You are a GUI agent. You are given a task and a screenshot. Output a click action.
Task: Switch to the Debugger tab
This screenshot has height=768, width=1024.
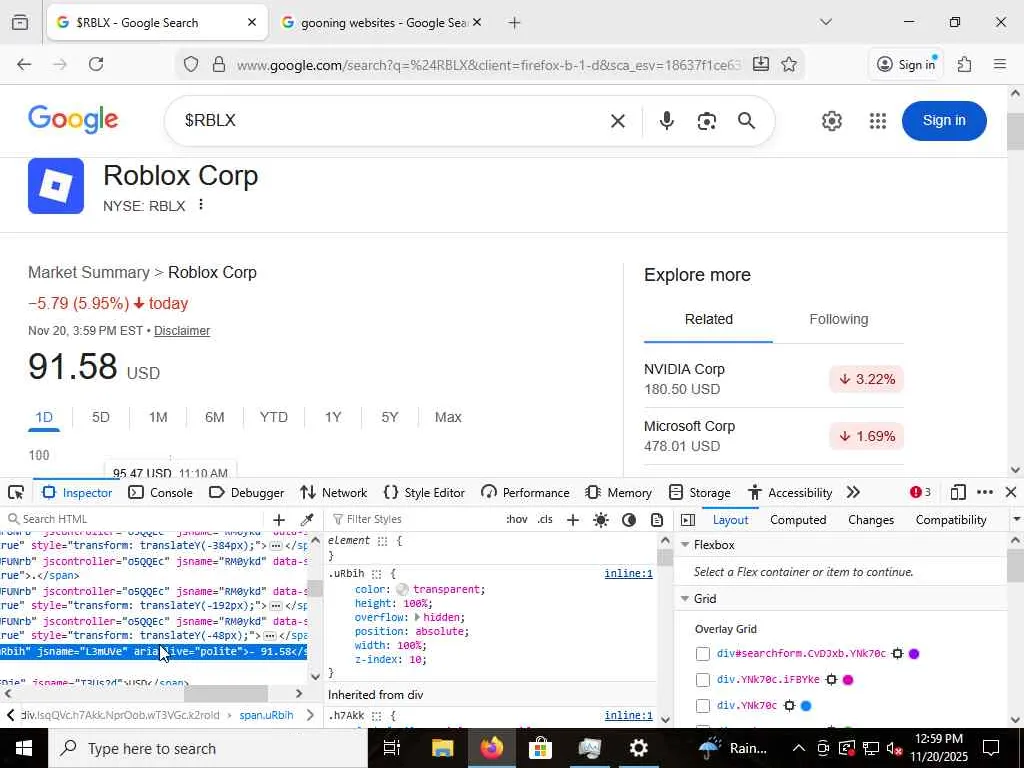click(246, 492)
